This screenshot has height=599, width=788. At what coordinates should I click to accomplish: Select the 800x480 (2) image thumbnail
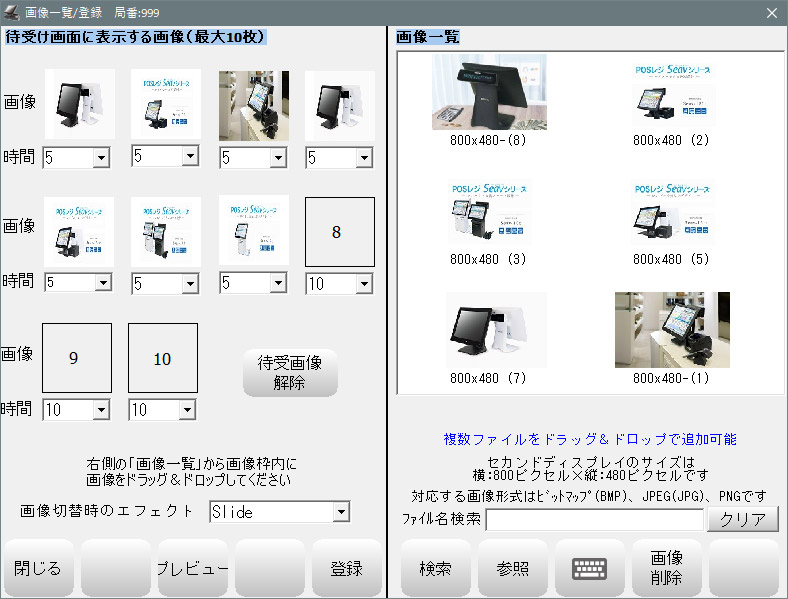coord(672,92)
